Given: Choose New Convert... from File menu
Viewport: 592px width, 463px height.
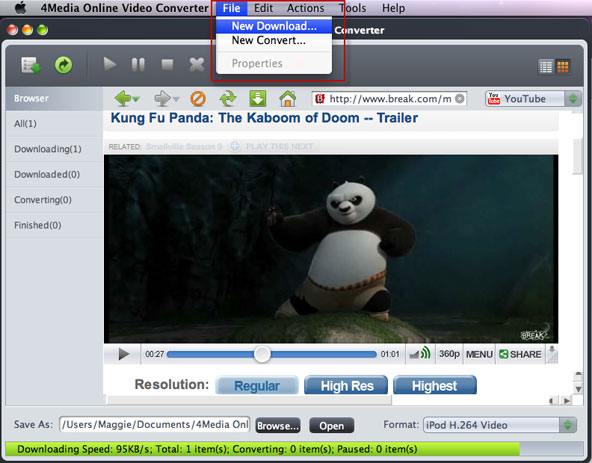Looking at the screenshot, I should 274,40.
